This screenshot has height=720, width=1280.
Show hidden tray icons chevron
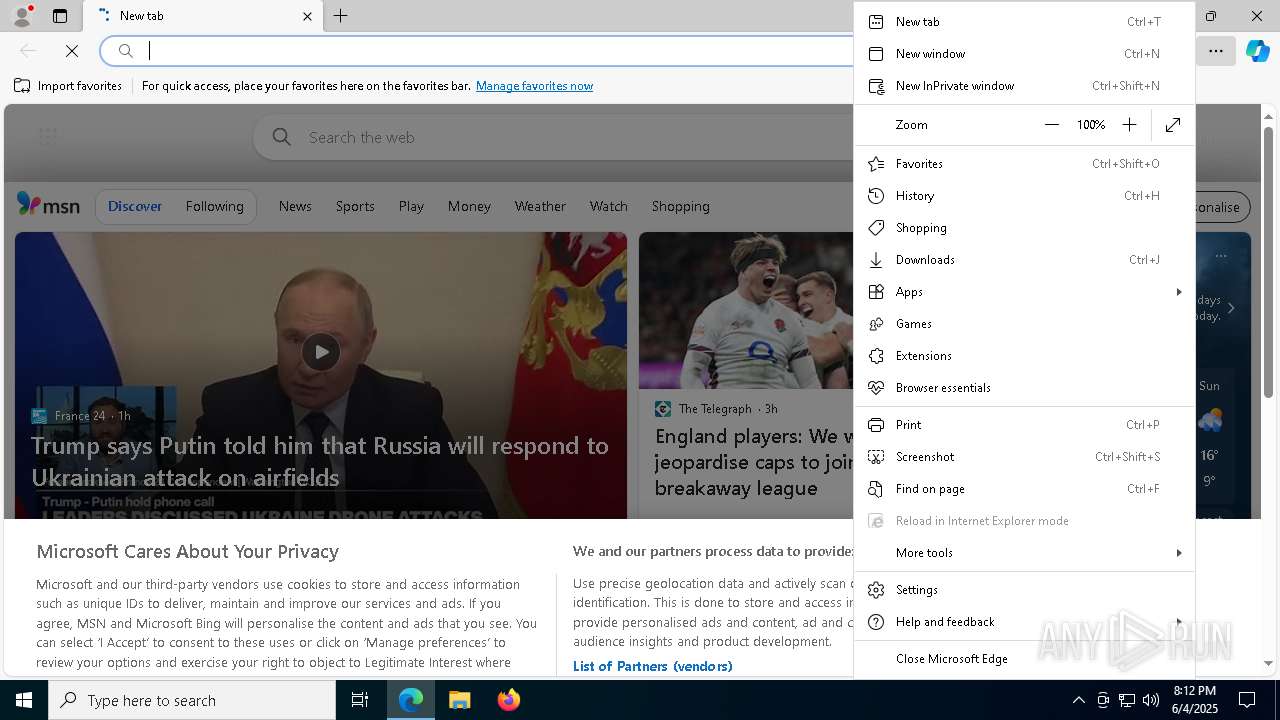pos(1078,700)
